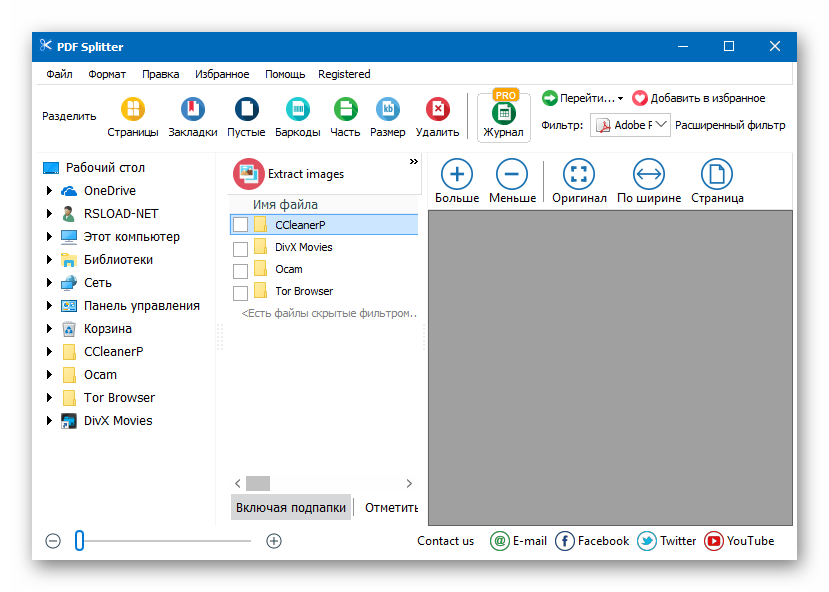Expand the Этот компьютер tree node

pyautogui.click(x=48, y=237)
